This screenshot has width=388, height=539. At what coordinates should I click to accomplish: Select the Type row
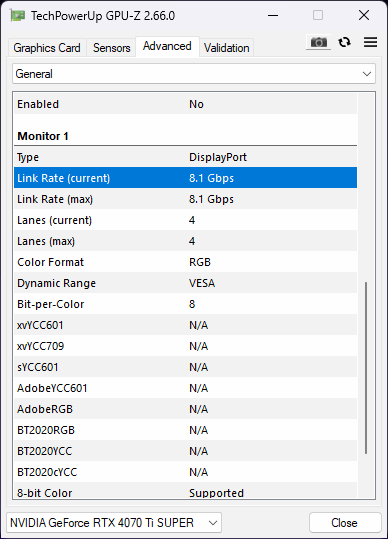point(186,157)
